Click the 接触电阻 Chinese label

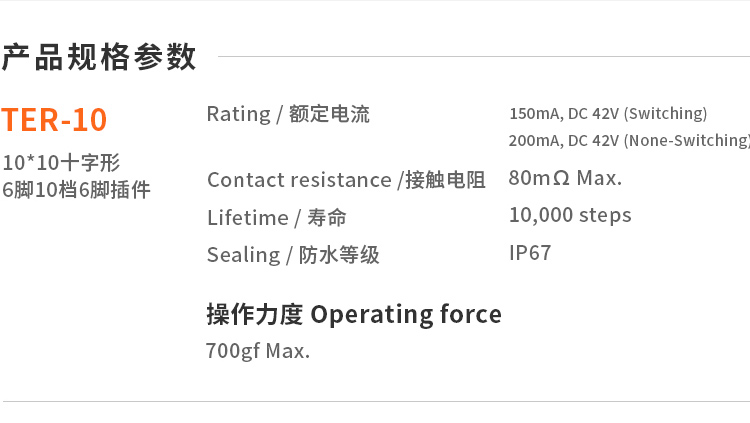[445, 180]
